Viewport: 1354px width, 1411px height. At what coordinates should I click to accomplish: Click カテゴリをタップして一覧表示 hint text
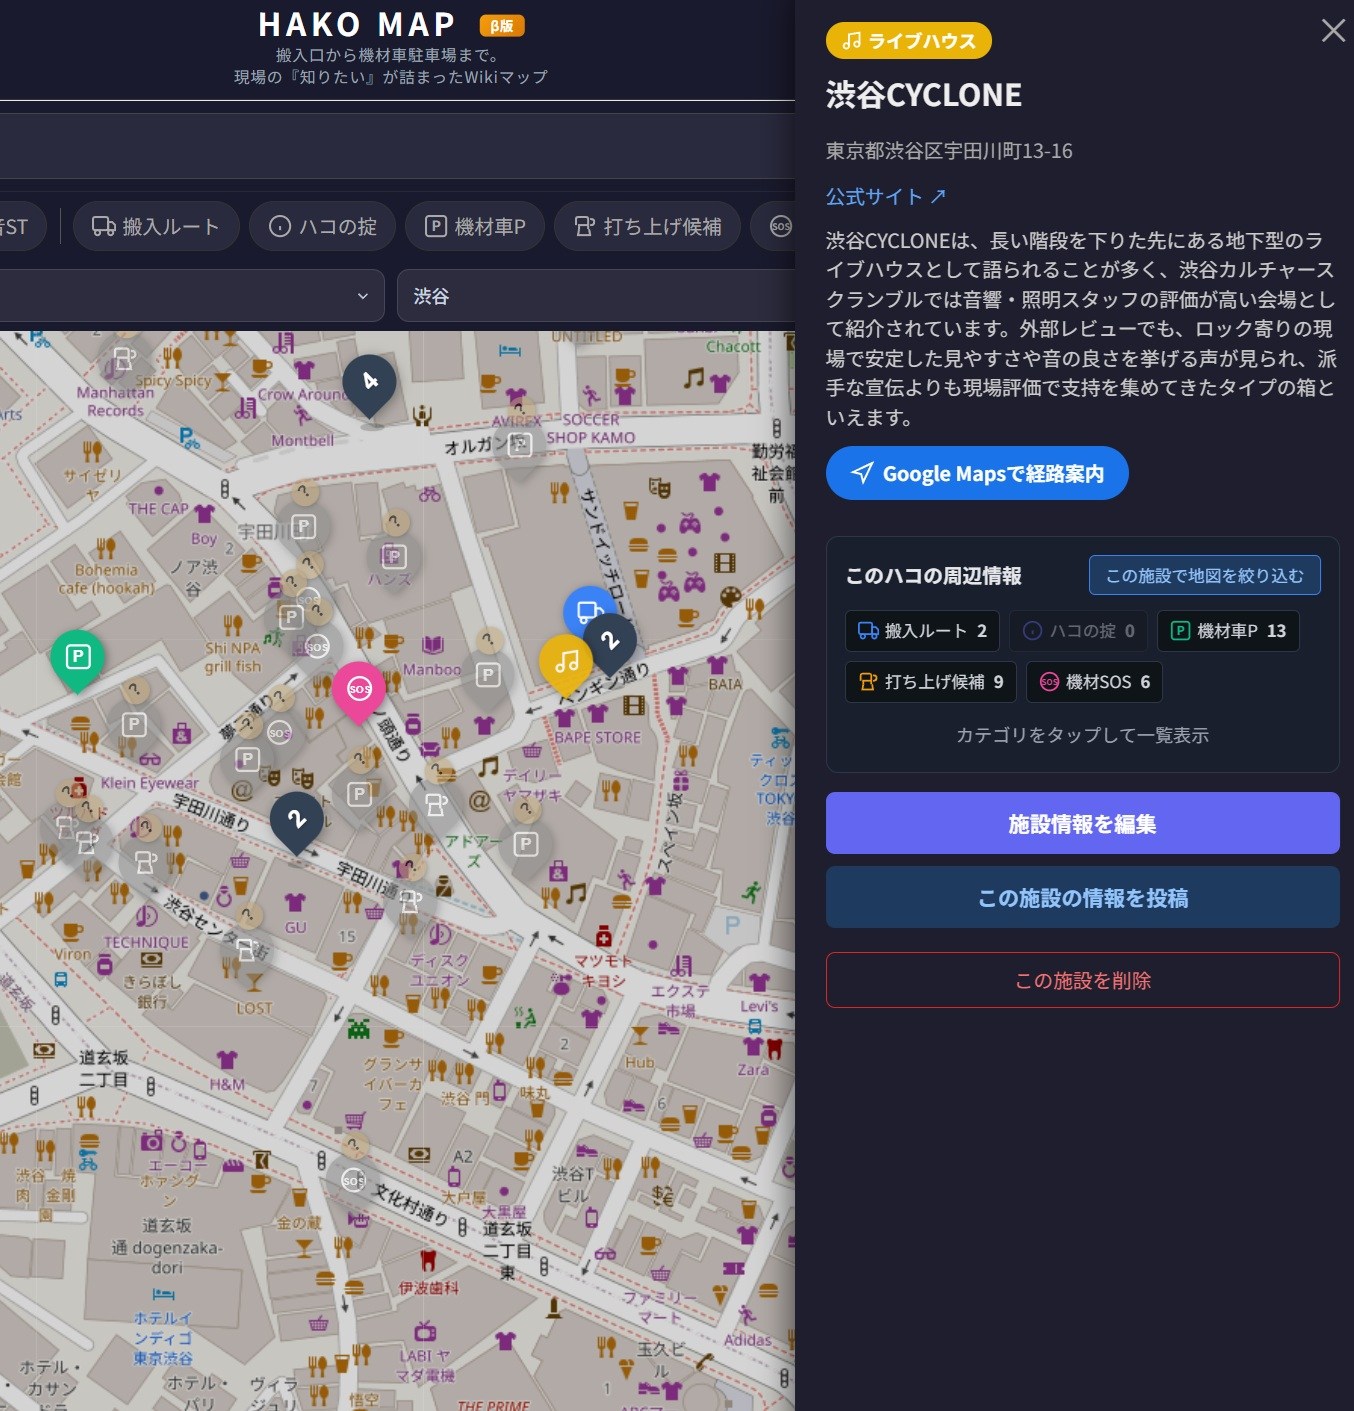pyautogui.click(x=1082, y=735)
